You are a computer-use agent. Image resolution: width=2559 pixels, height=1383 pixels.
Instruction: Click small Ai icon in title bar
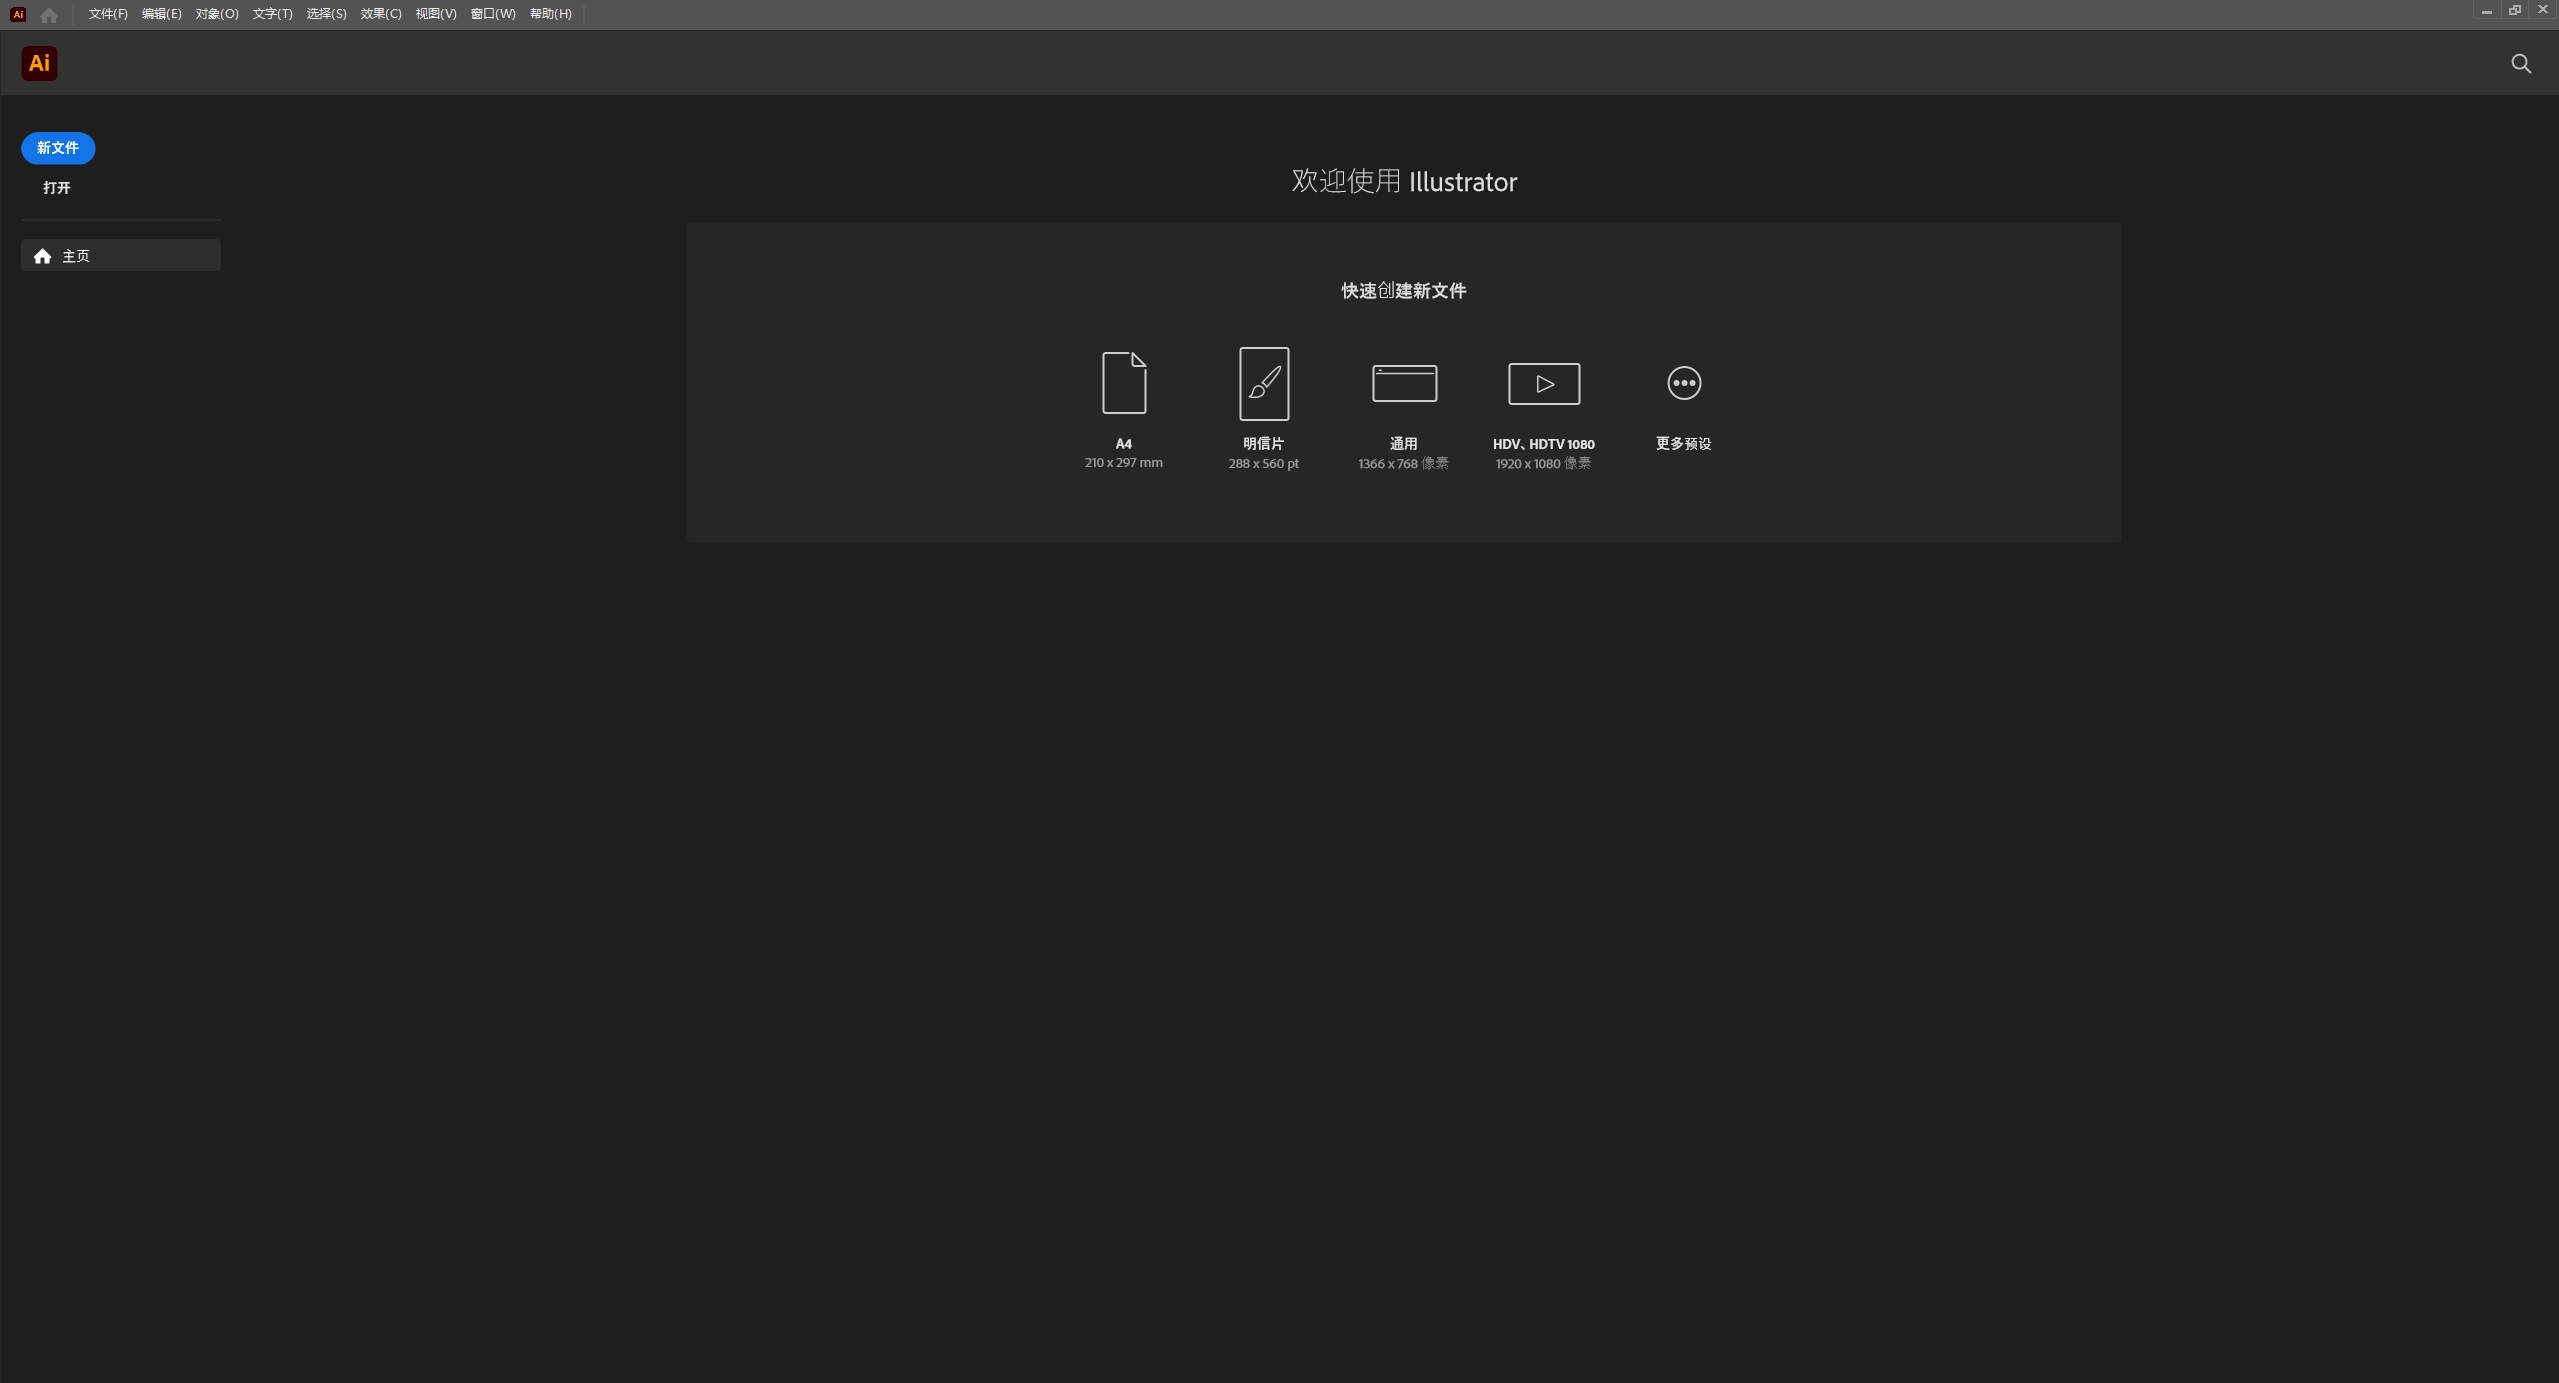(18, 15)
